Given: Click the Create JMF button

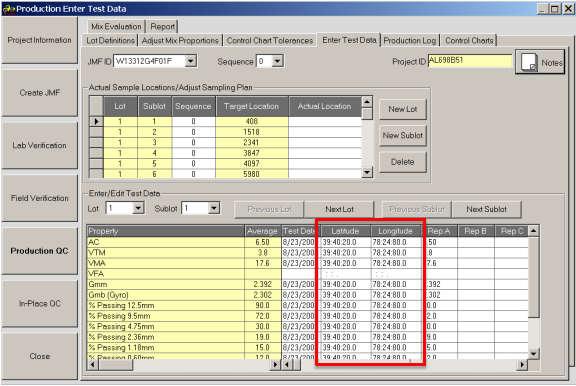Looking at the screenshot, I should (40, 93).
